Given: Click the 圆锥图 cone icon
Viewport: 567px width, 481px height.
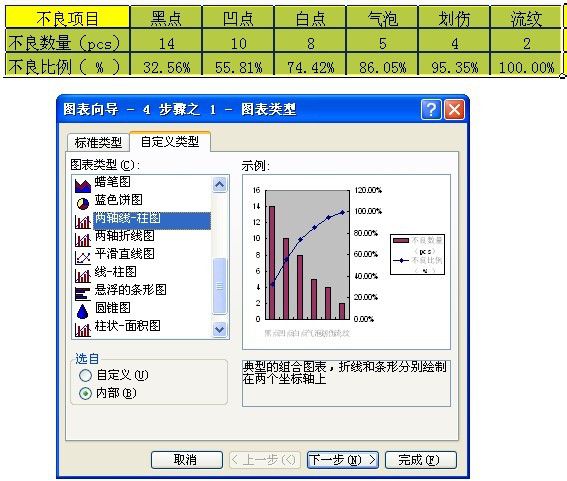Looking at the screenshot, I should (x=83, y=311).
